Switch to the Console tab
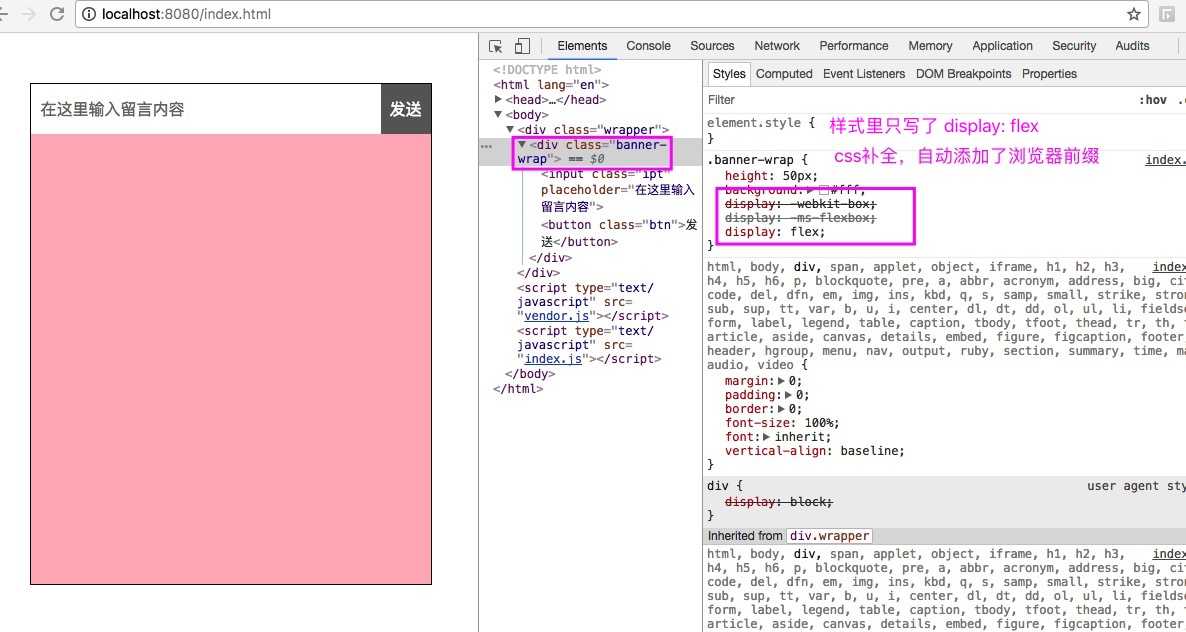Screen dimensions: 1186x632 [x=648, y=46]
